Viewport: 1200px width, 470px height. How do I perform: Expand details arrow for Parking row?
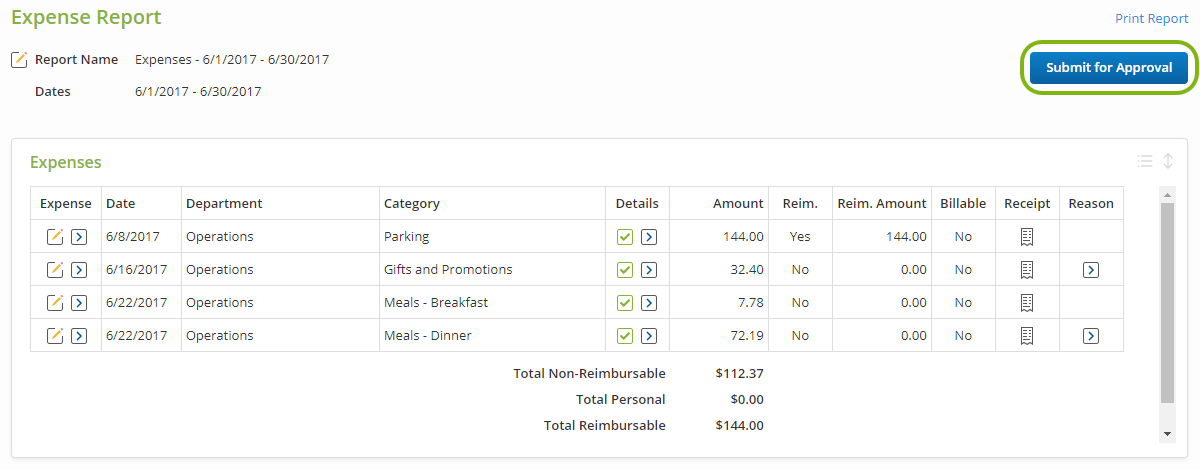click(x=648, y=237)
